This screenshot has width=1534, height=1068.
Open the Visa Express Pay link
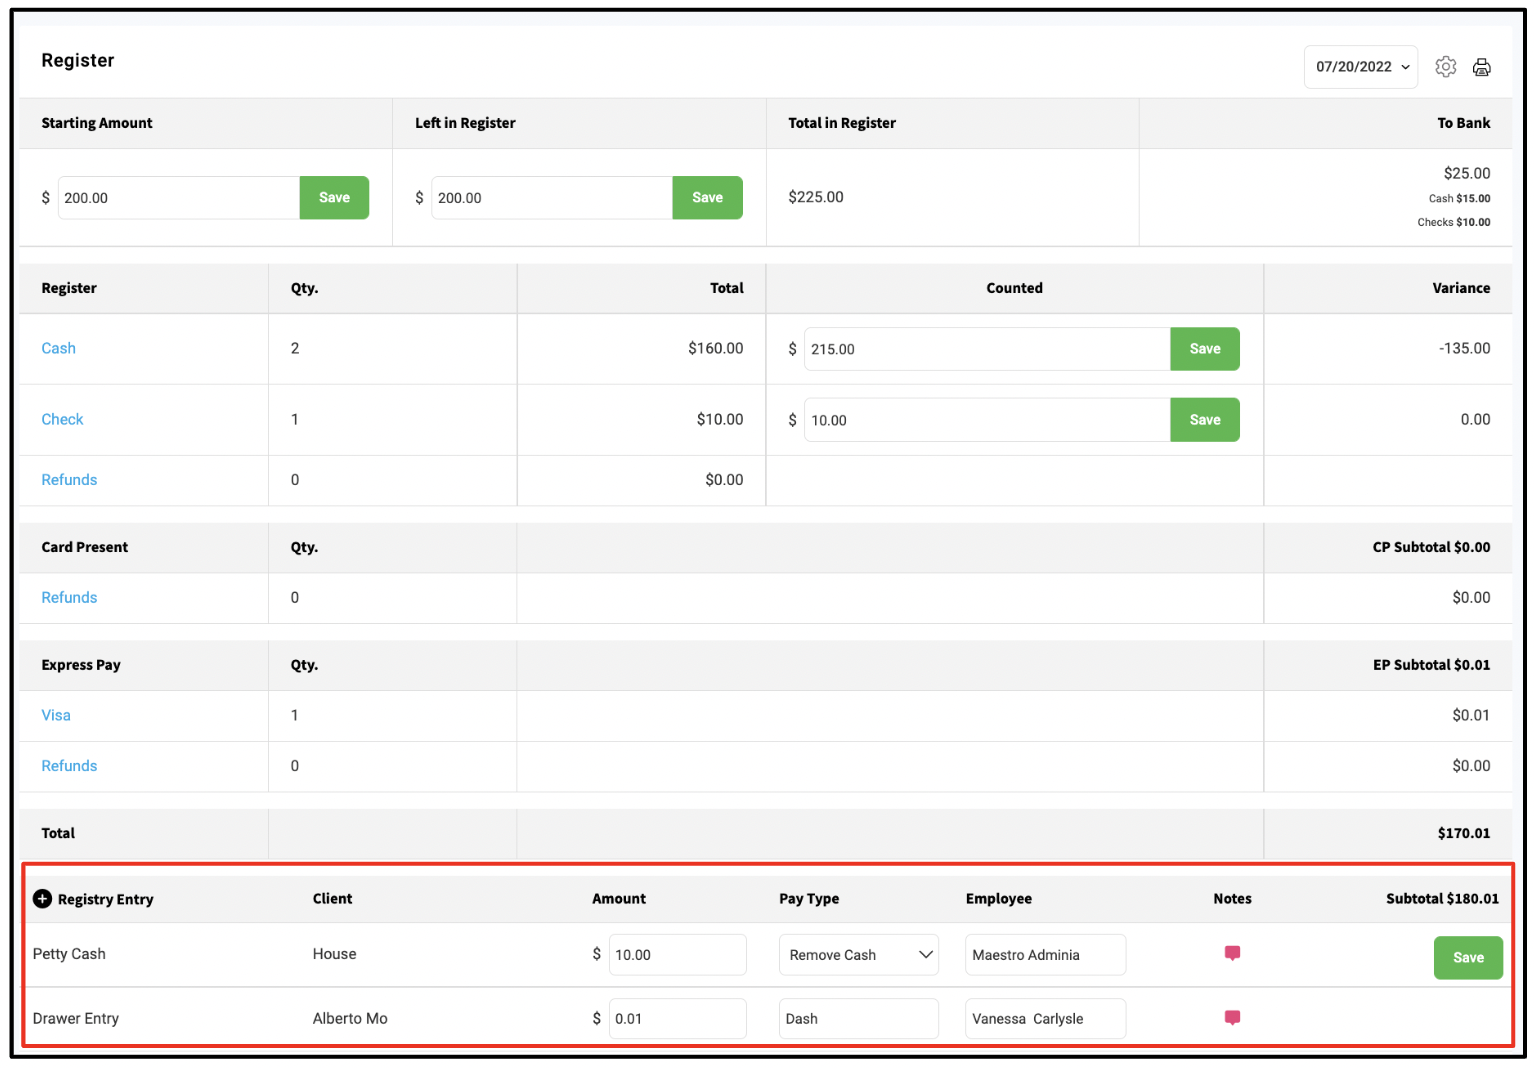pyautogui.click(x=56, y=715)
